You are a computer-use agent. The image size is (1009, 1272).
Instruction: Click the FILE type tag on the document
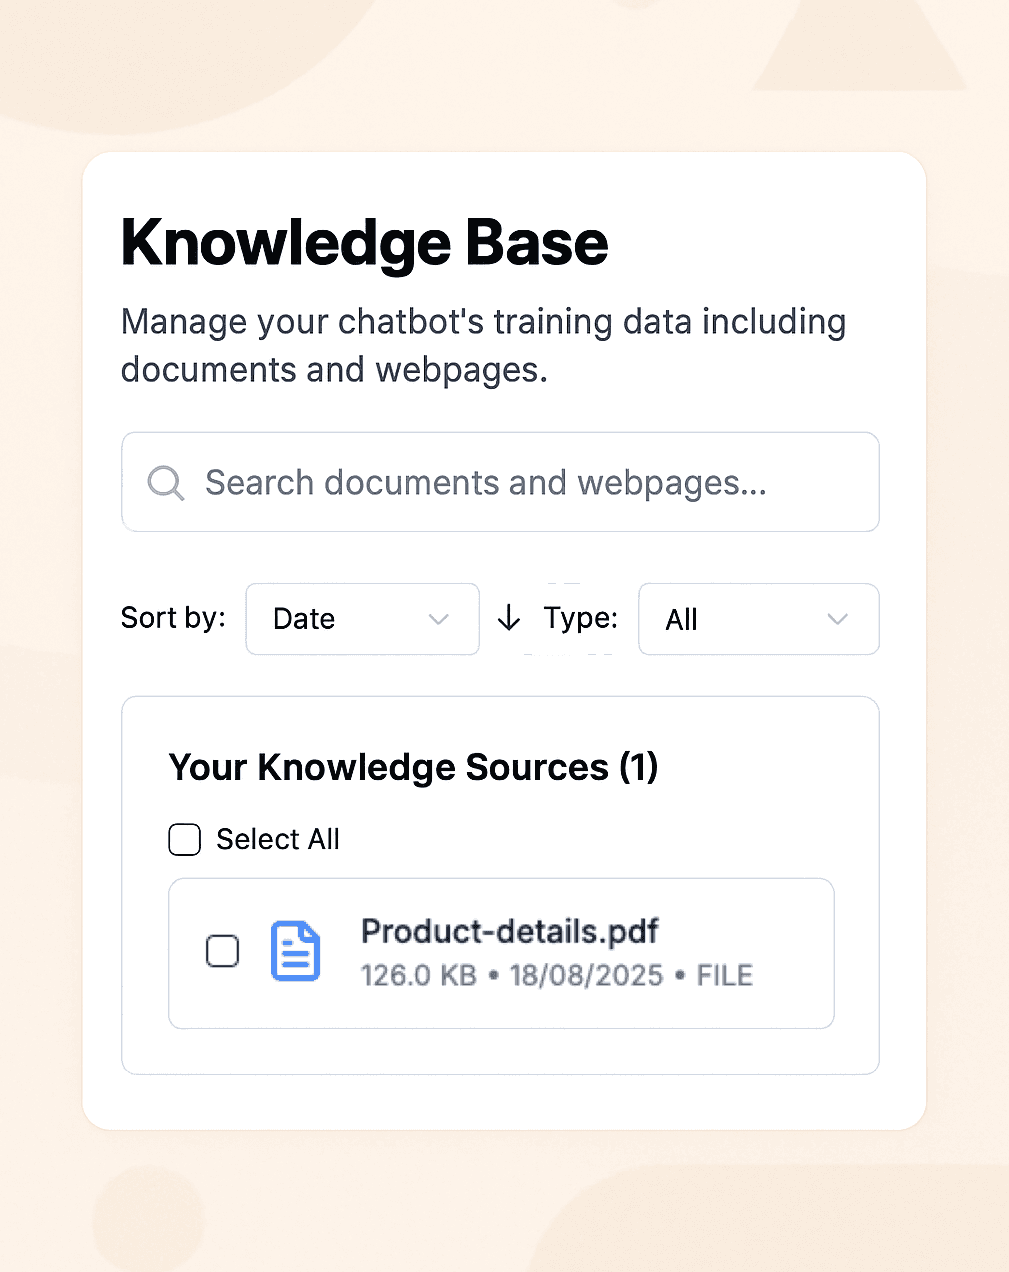tap(725, 976)
